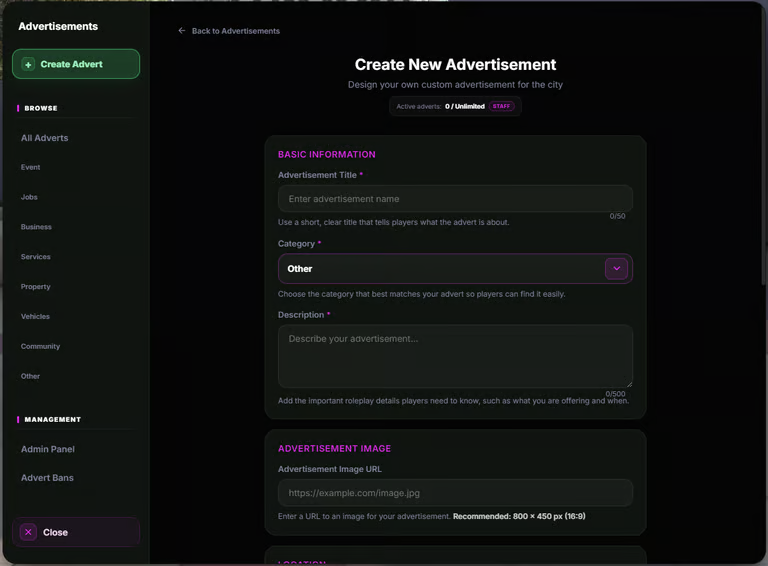The height and width of the screenshot is (566, 768).
Task: Open the Category dropdown chevron
Action: (616, 268)
